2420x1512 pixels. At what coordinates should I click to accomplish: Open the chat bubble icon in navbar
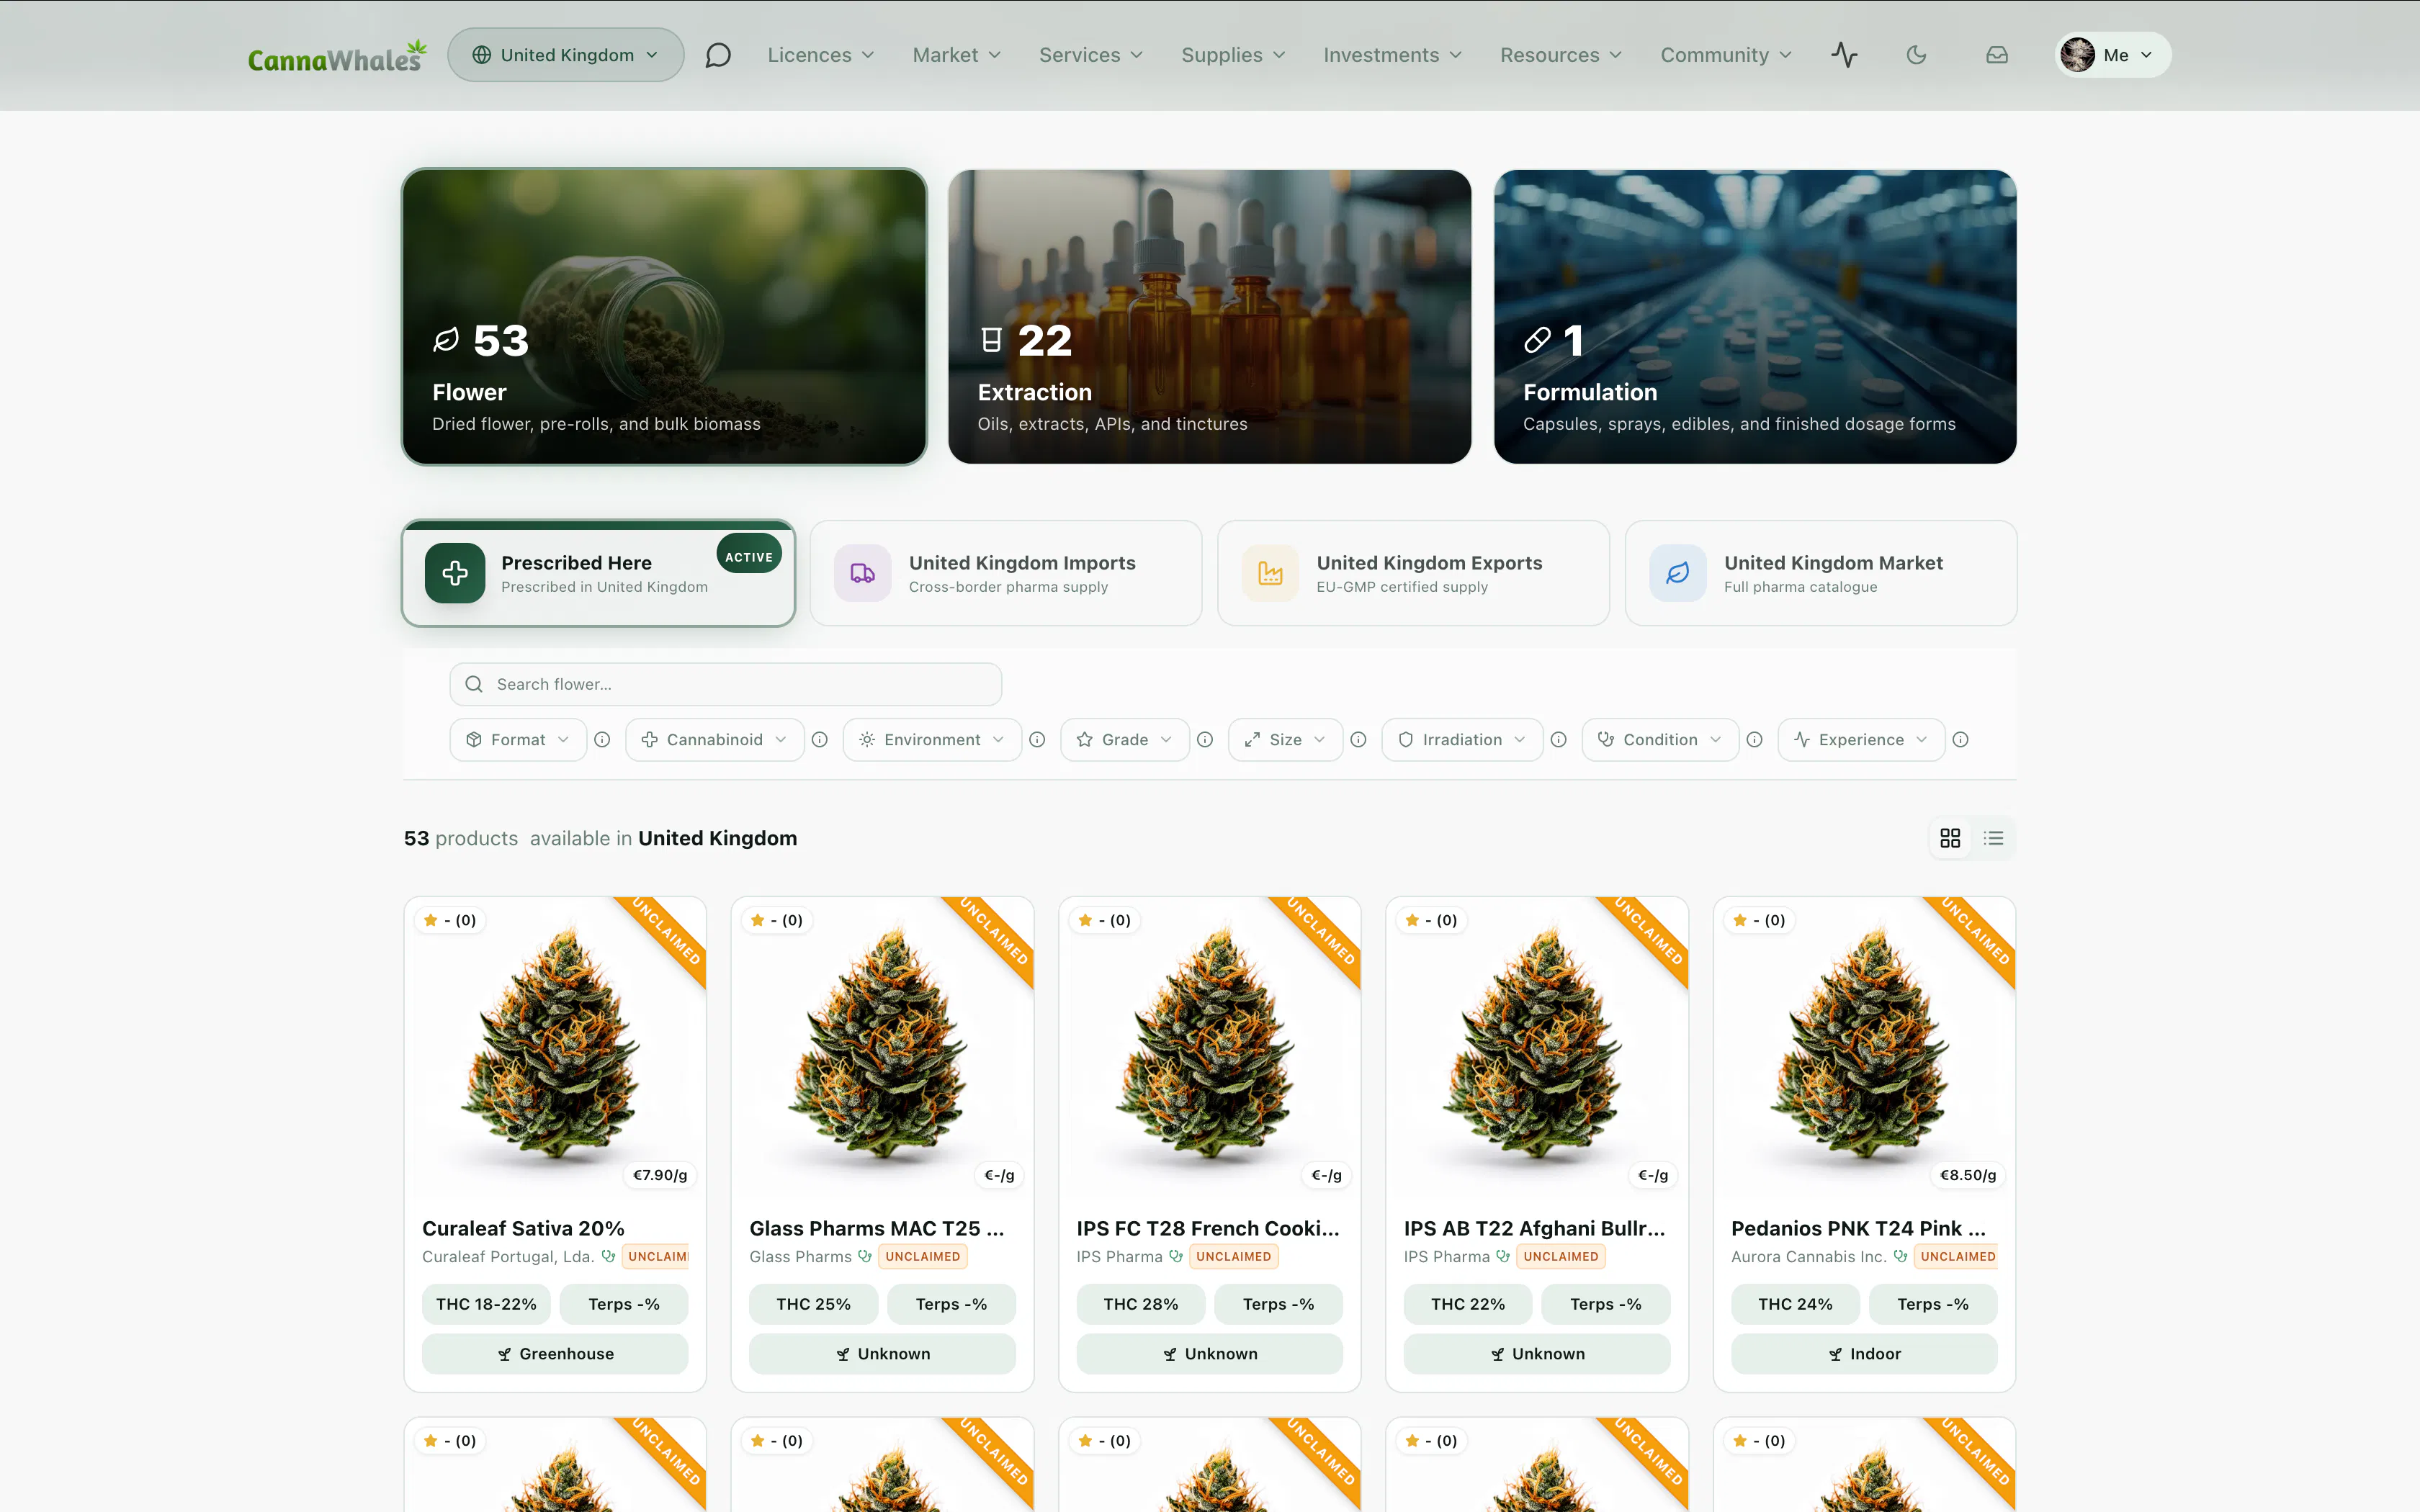pos(718,55)
